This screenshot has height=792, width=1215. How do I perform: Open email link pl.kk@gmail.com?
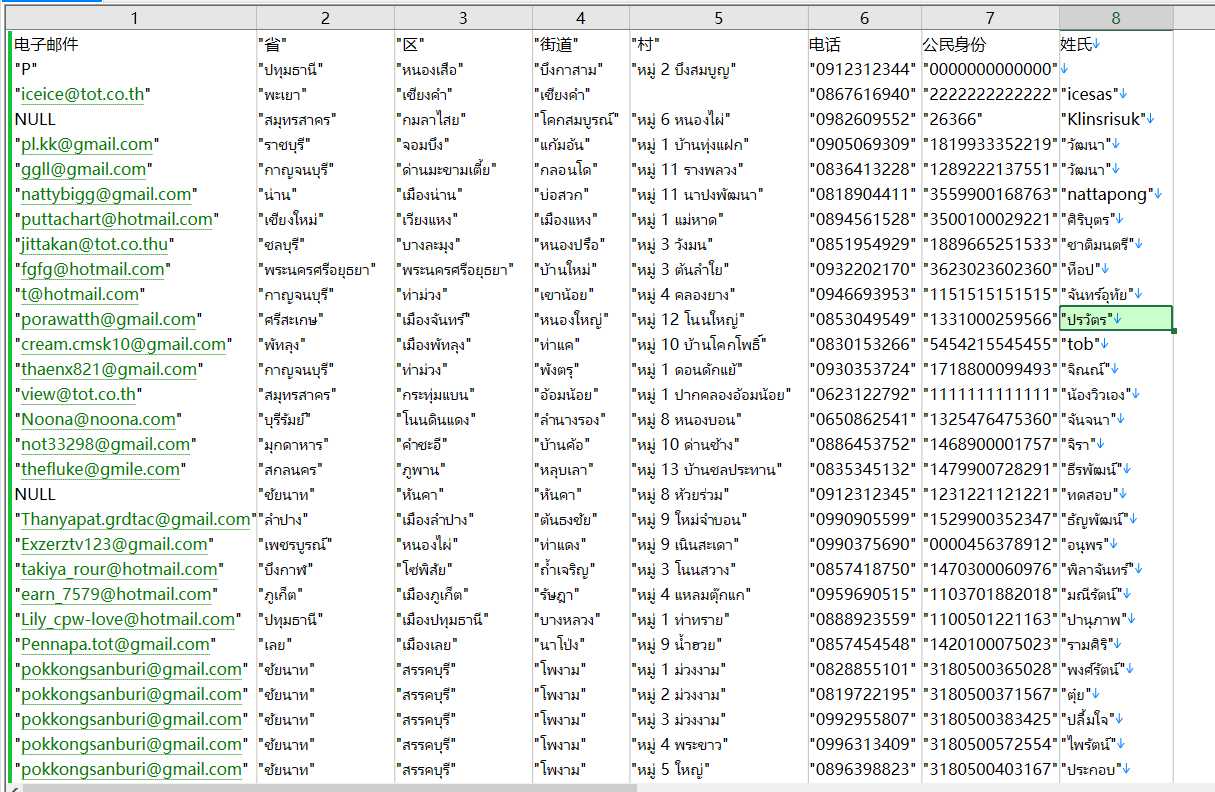coord(87,144)
